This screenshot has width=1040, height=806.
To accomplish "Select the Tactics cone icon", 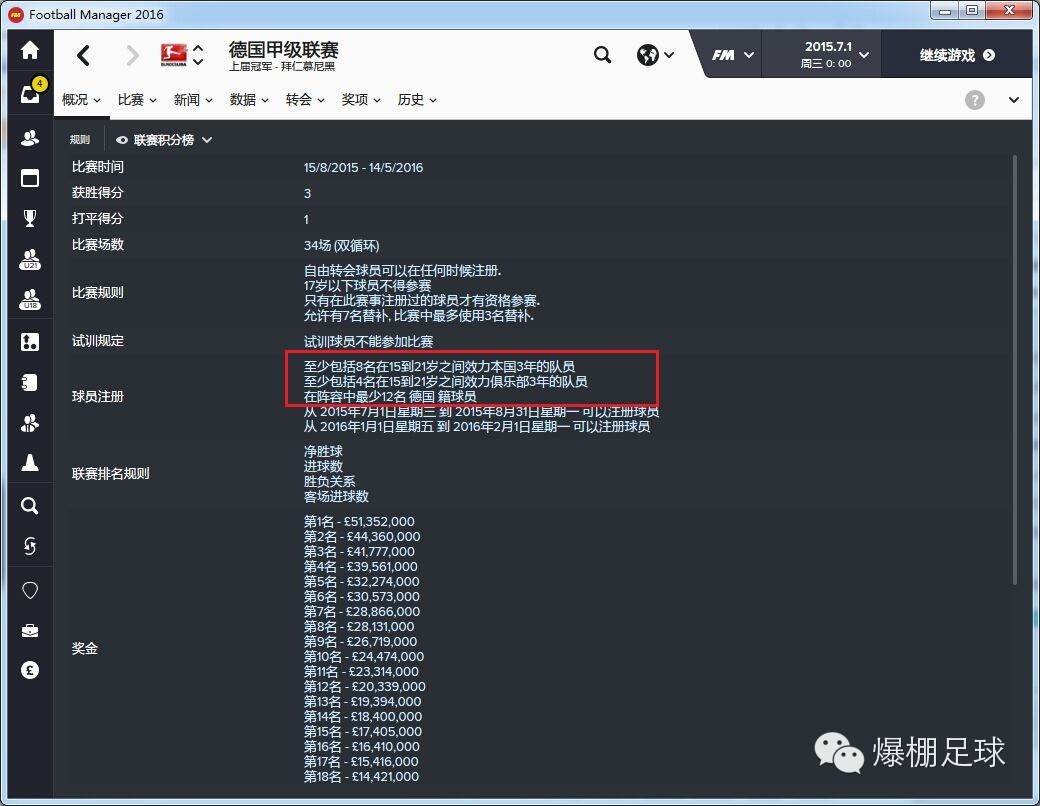I will (x=29, y=463).
